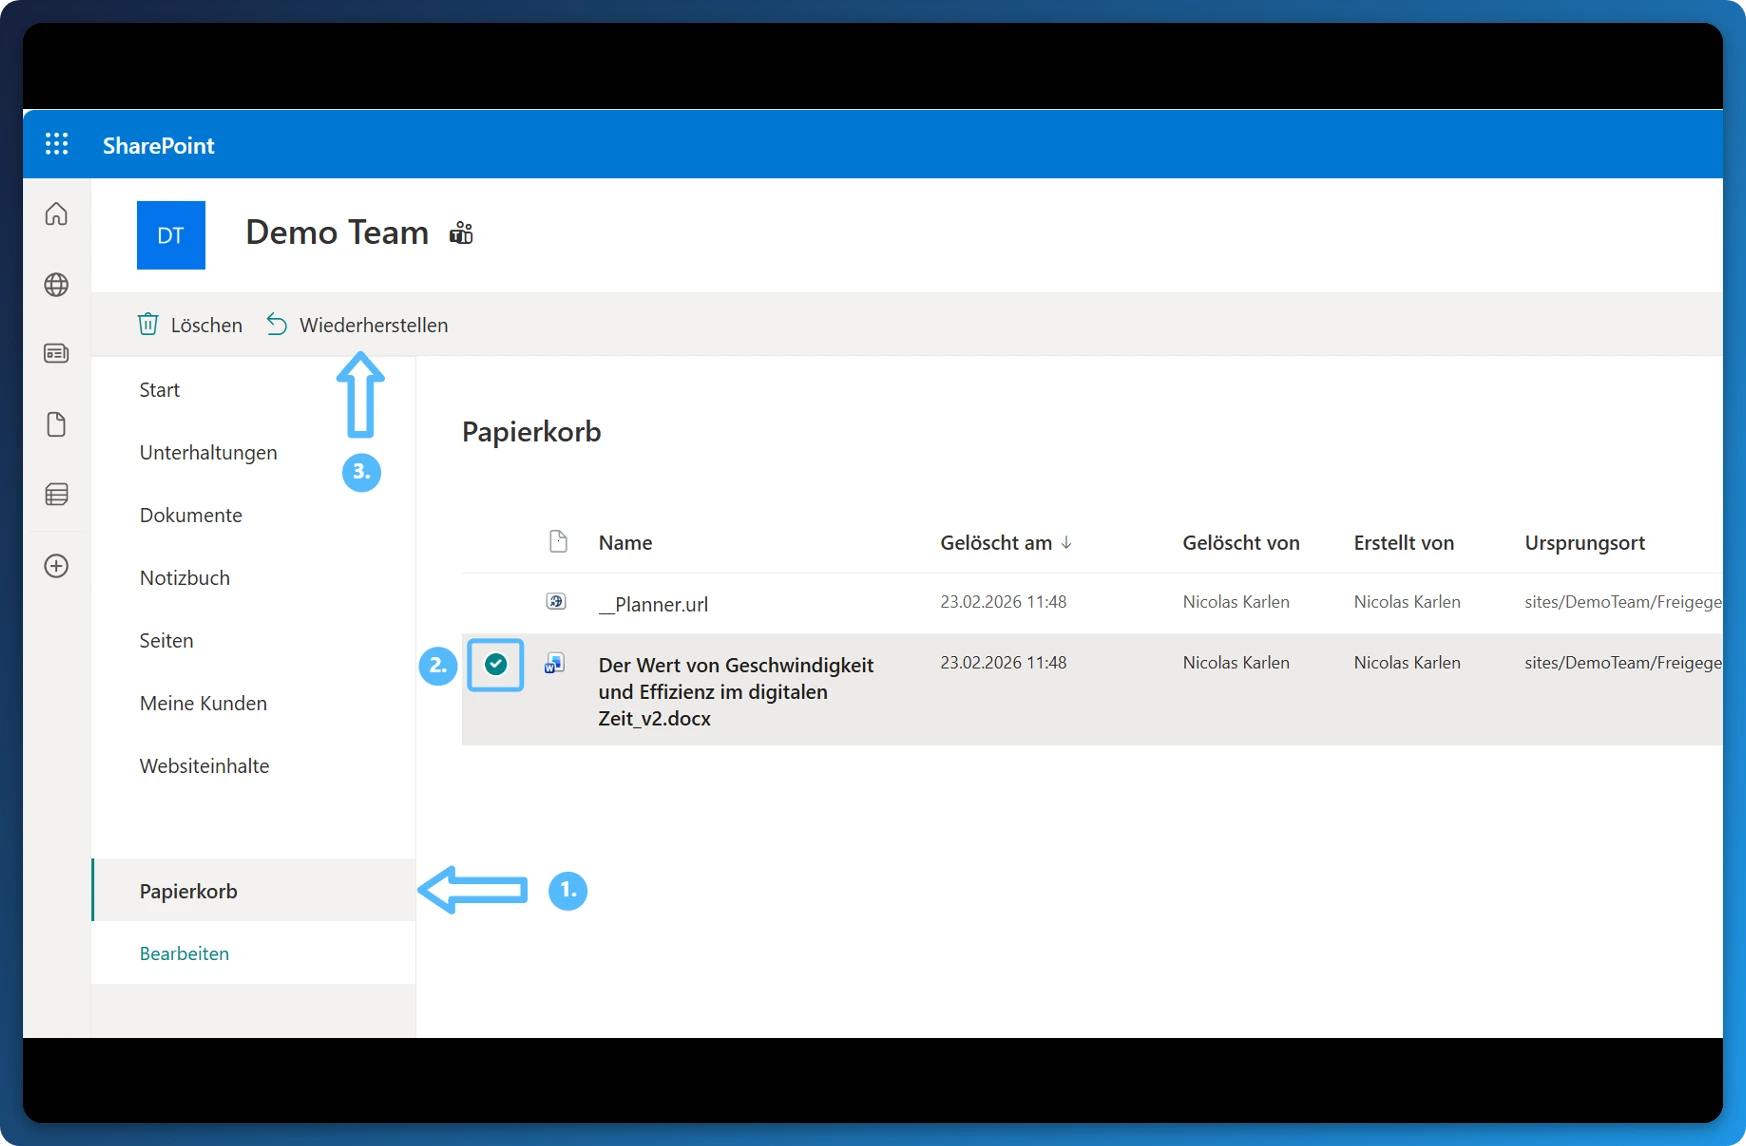
Task: Click the docx row's Erstellt von Nicolas Karlen
Action: pos(1407,663)
